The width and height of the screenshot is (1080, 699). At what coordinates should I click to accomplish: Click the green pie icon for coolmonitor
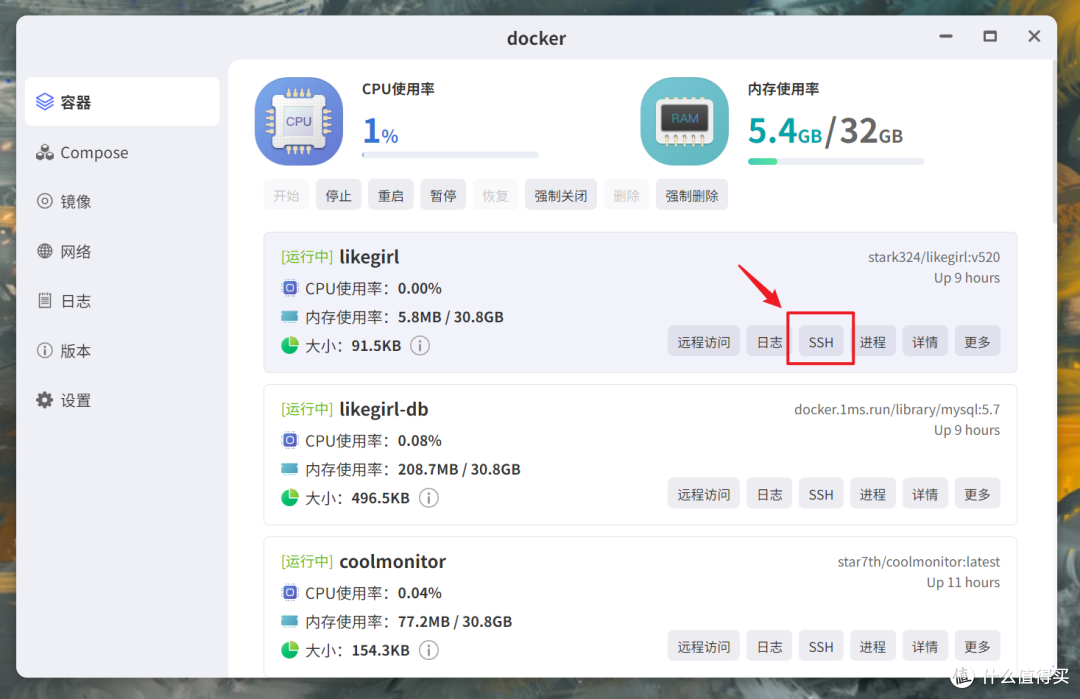[290, 650]
